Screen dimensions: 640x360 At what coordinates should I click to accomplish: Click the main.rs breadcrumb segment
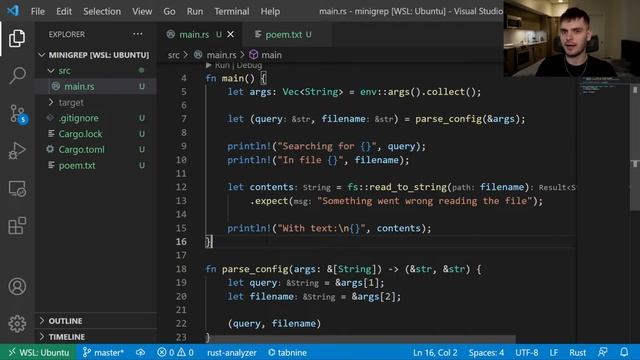click(215, 55)
